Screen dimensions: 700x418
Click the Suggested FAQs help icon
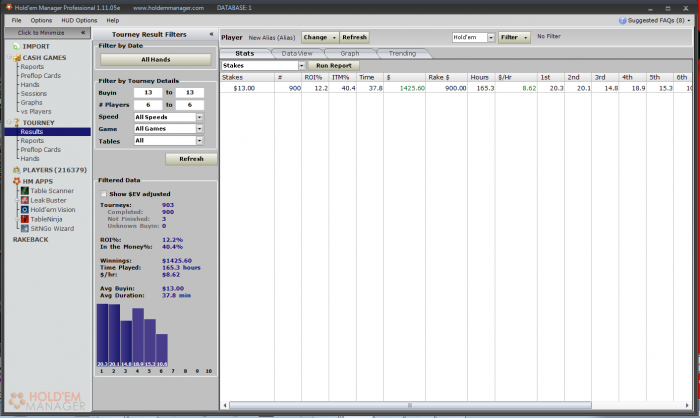[x=622, y=21]
